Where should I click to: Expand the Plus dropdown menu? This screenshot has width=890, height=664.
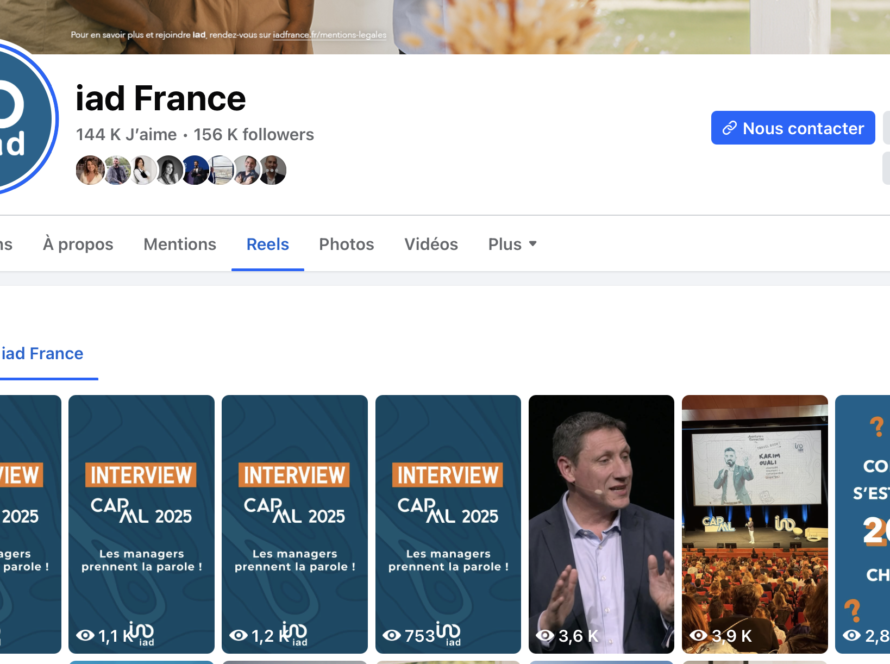point(512,244)
